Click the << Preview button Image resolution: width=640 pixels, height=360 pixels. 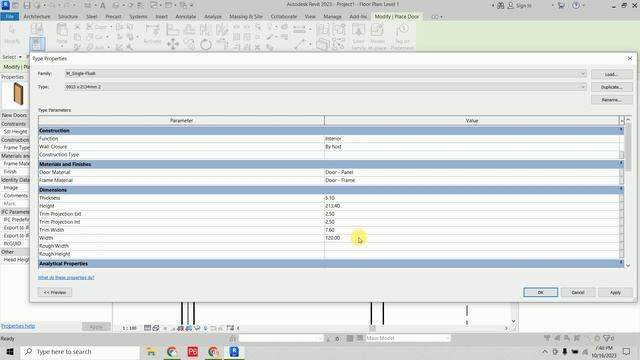pyautogui.click(x=55, y=292)
